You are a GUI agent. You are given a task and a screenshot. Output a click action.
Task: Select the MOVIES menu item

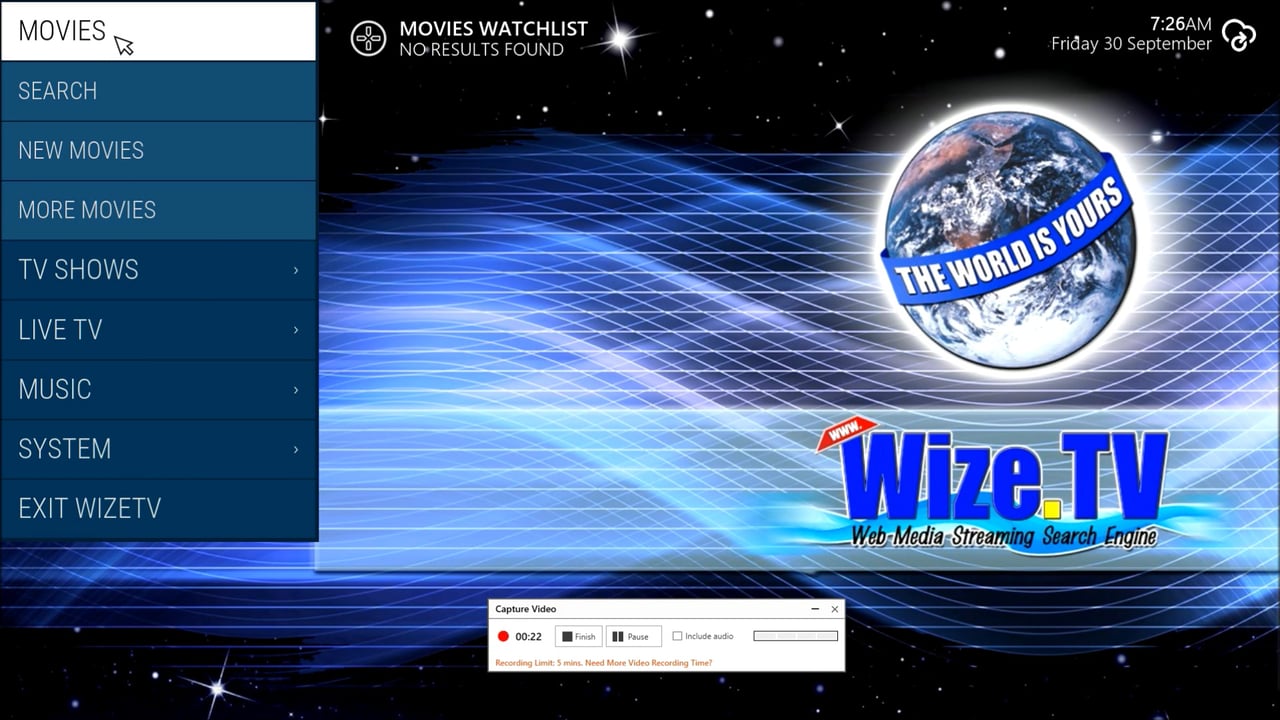(x=158, y=31)
